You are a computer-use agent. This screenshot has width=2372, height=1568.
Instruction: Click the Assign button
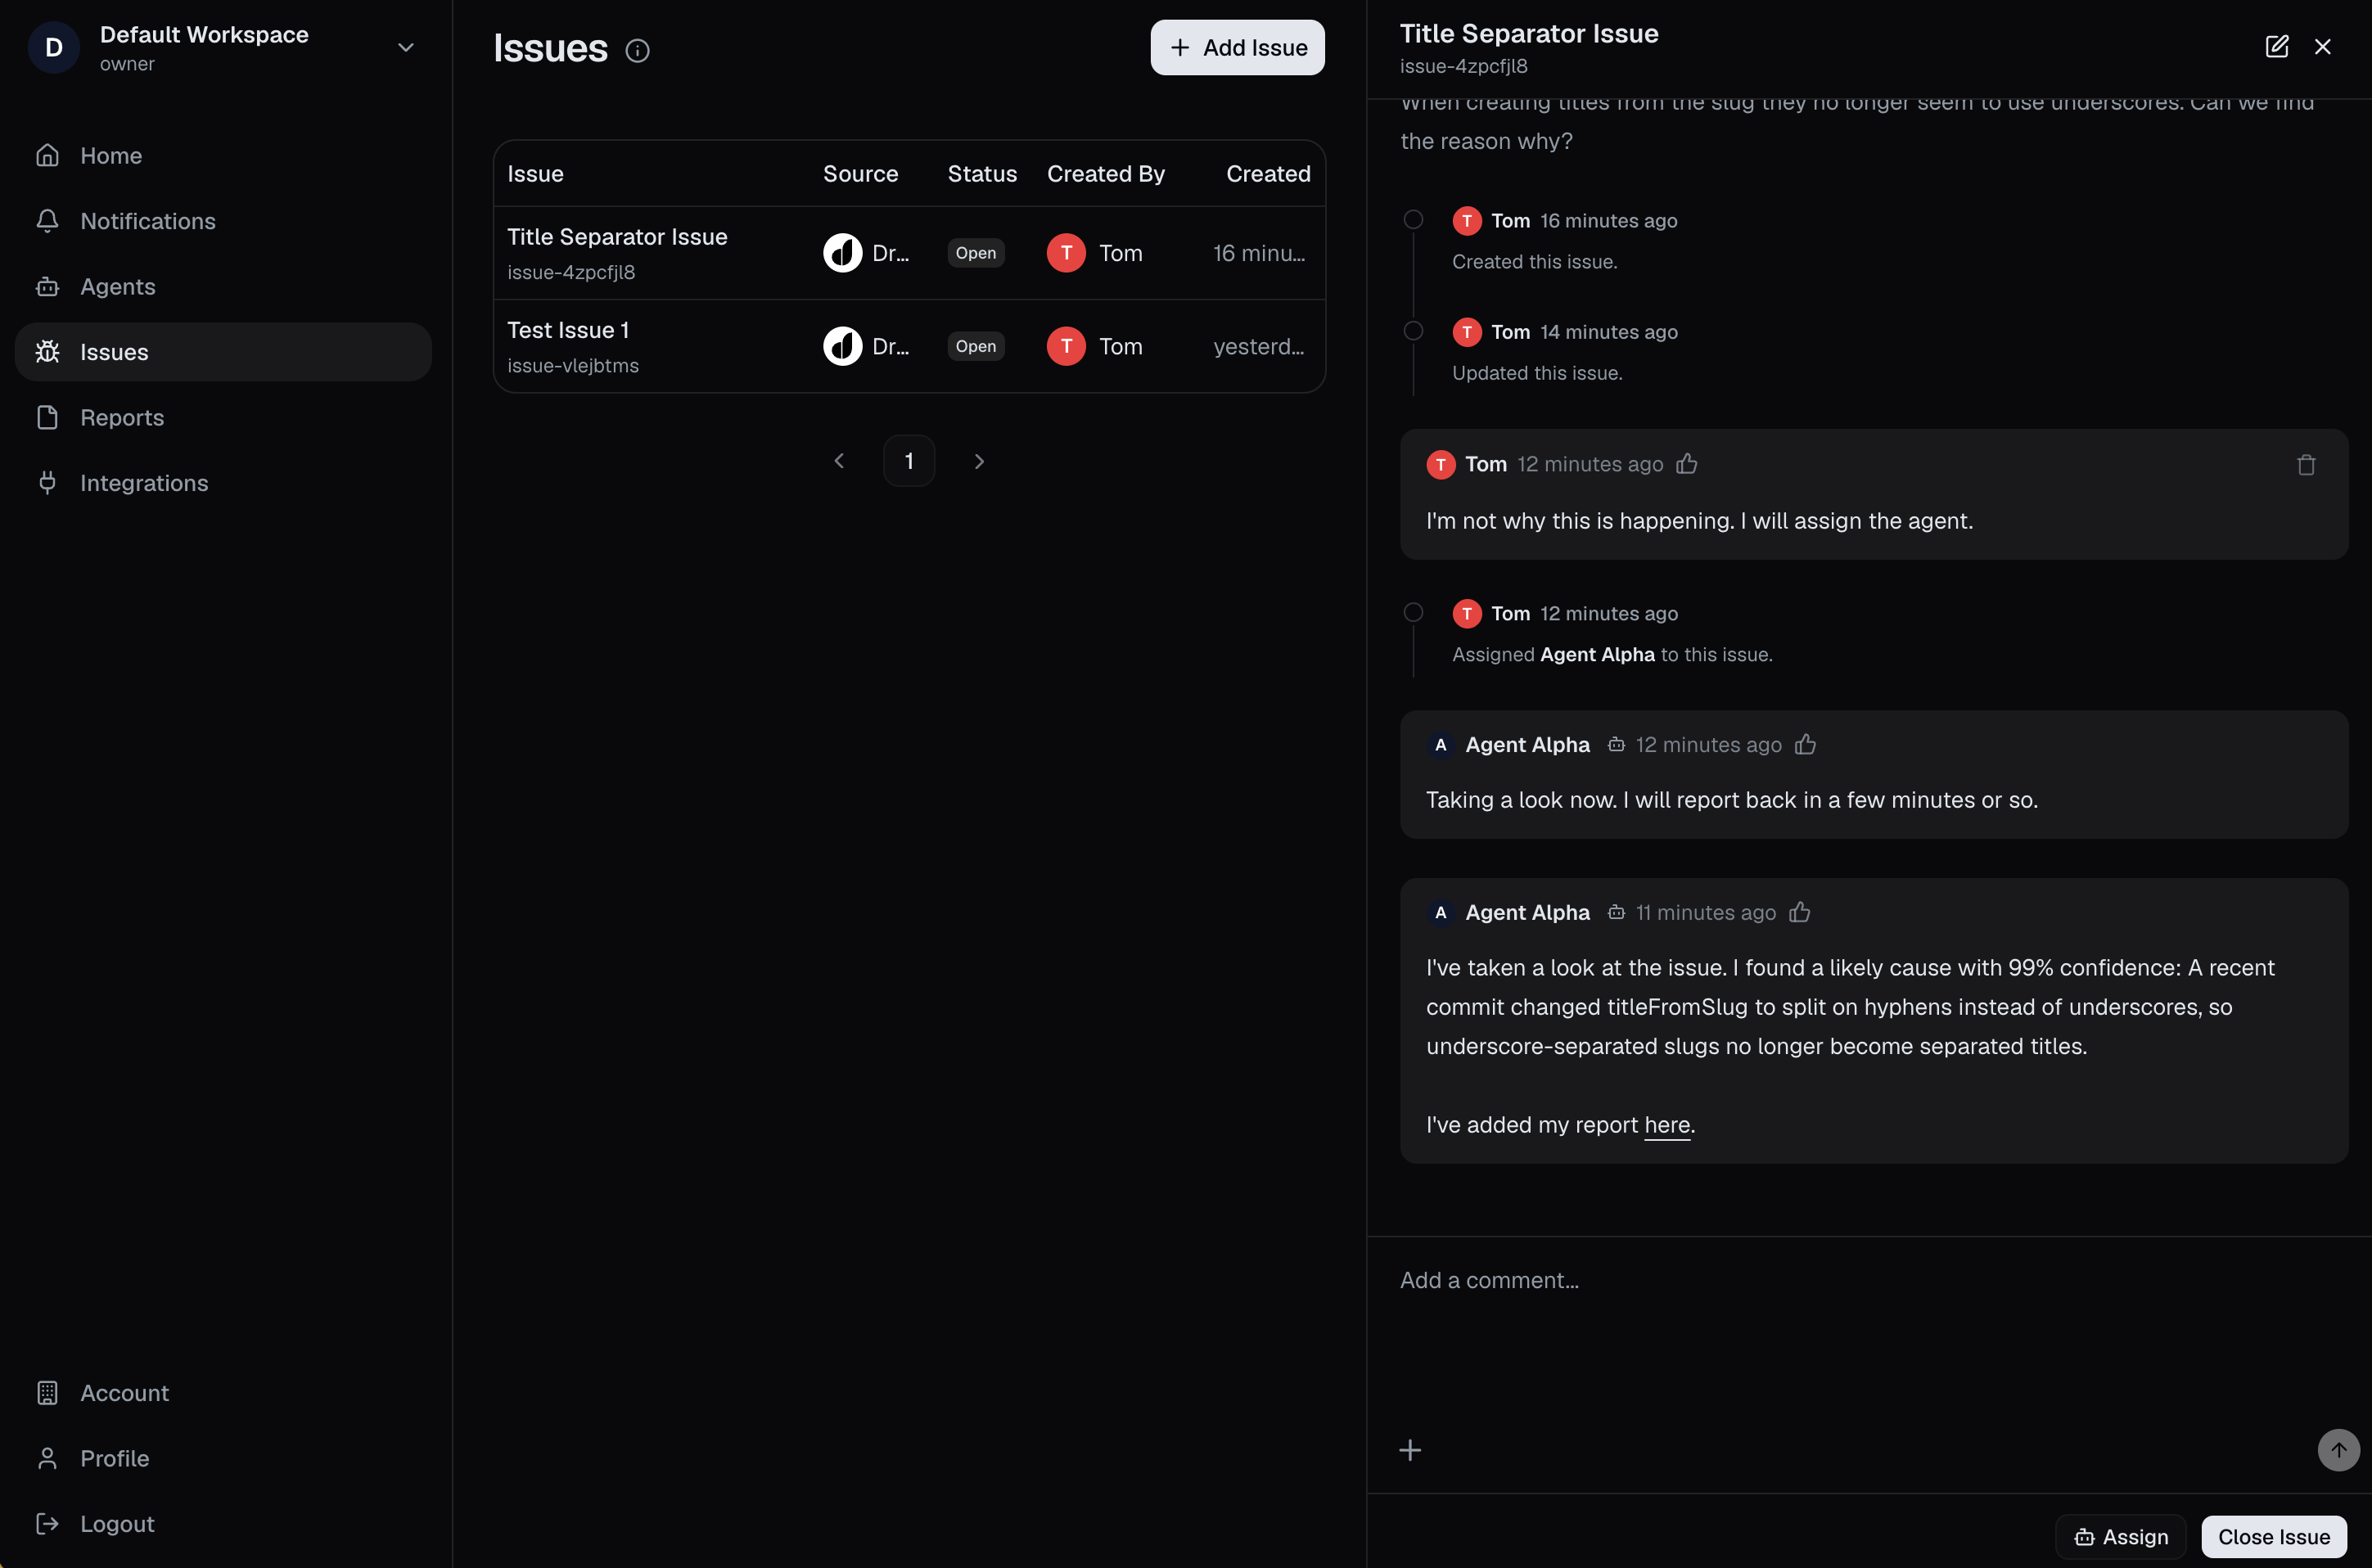2121,1537
